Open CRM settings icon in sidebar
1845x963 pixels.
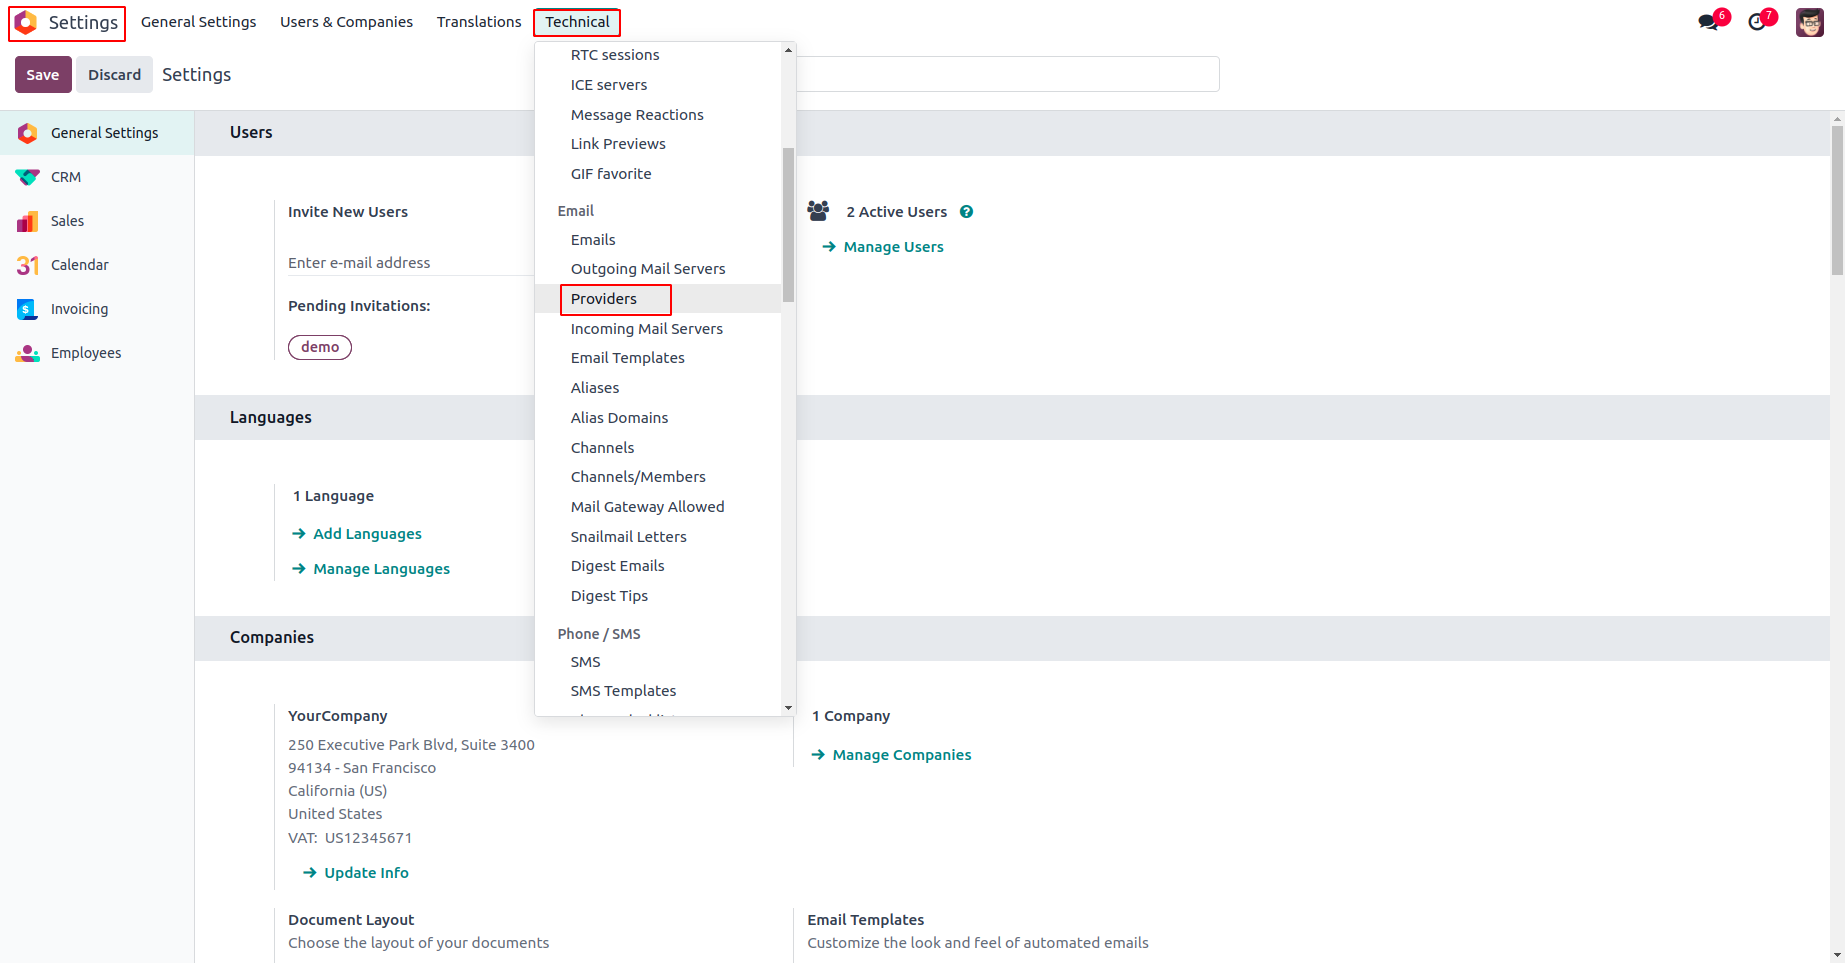pyautogui.click(x=28, y=177)
